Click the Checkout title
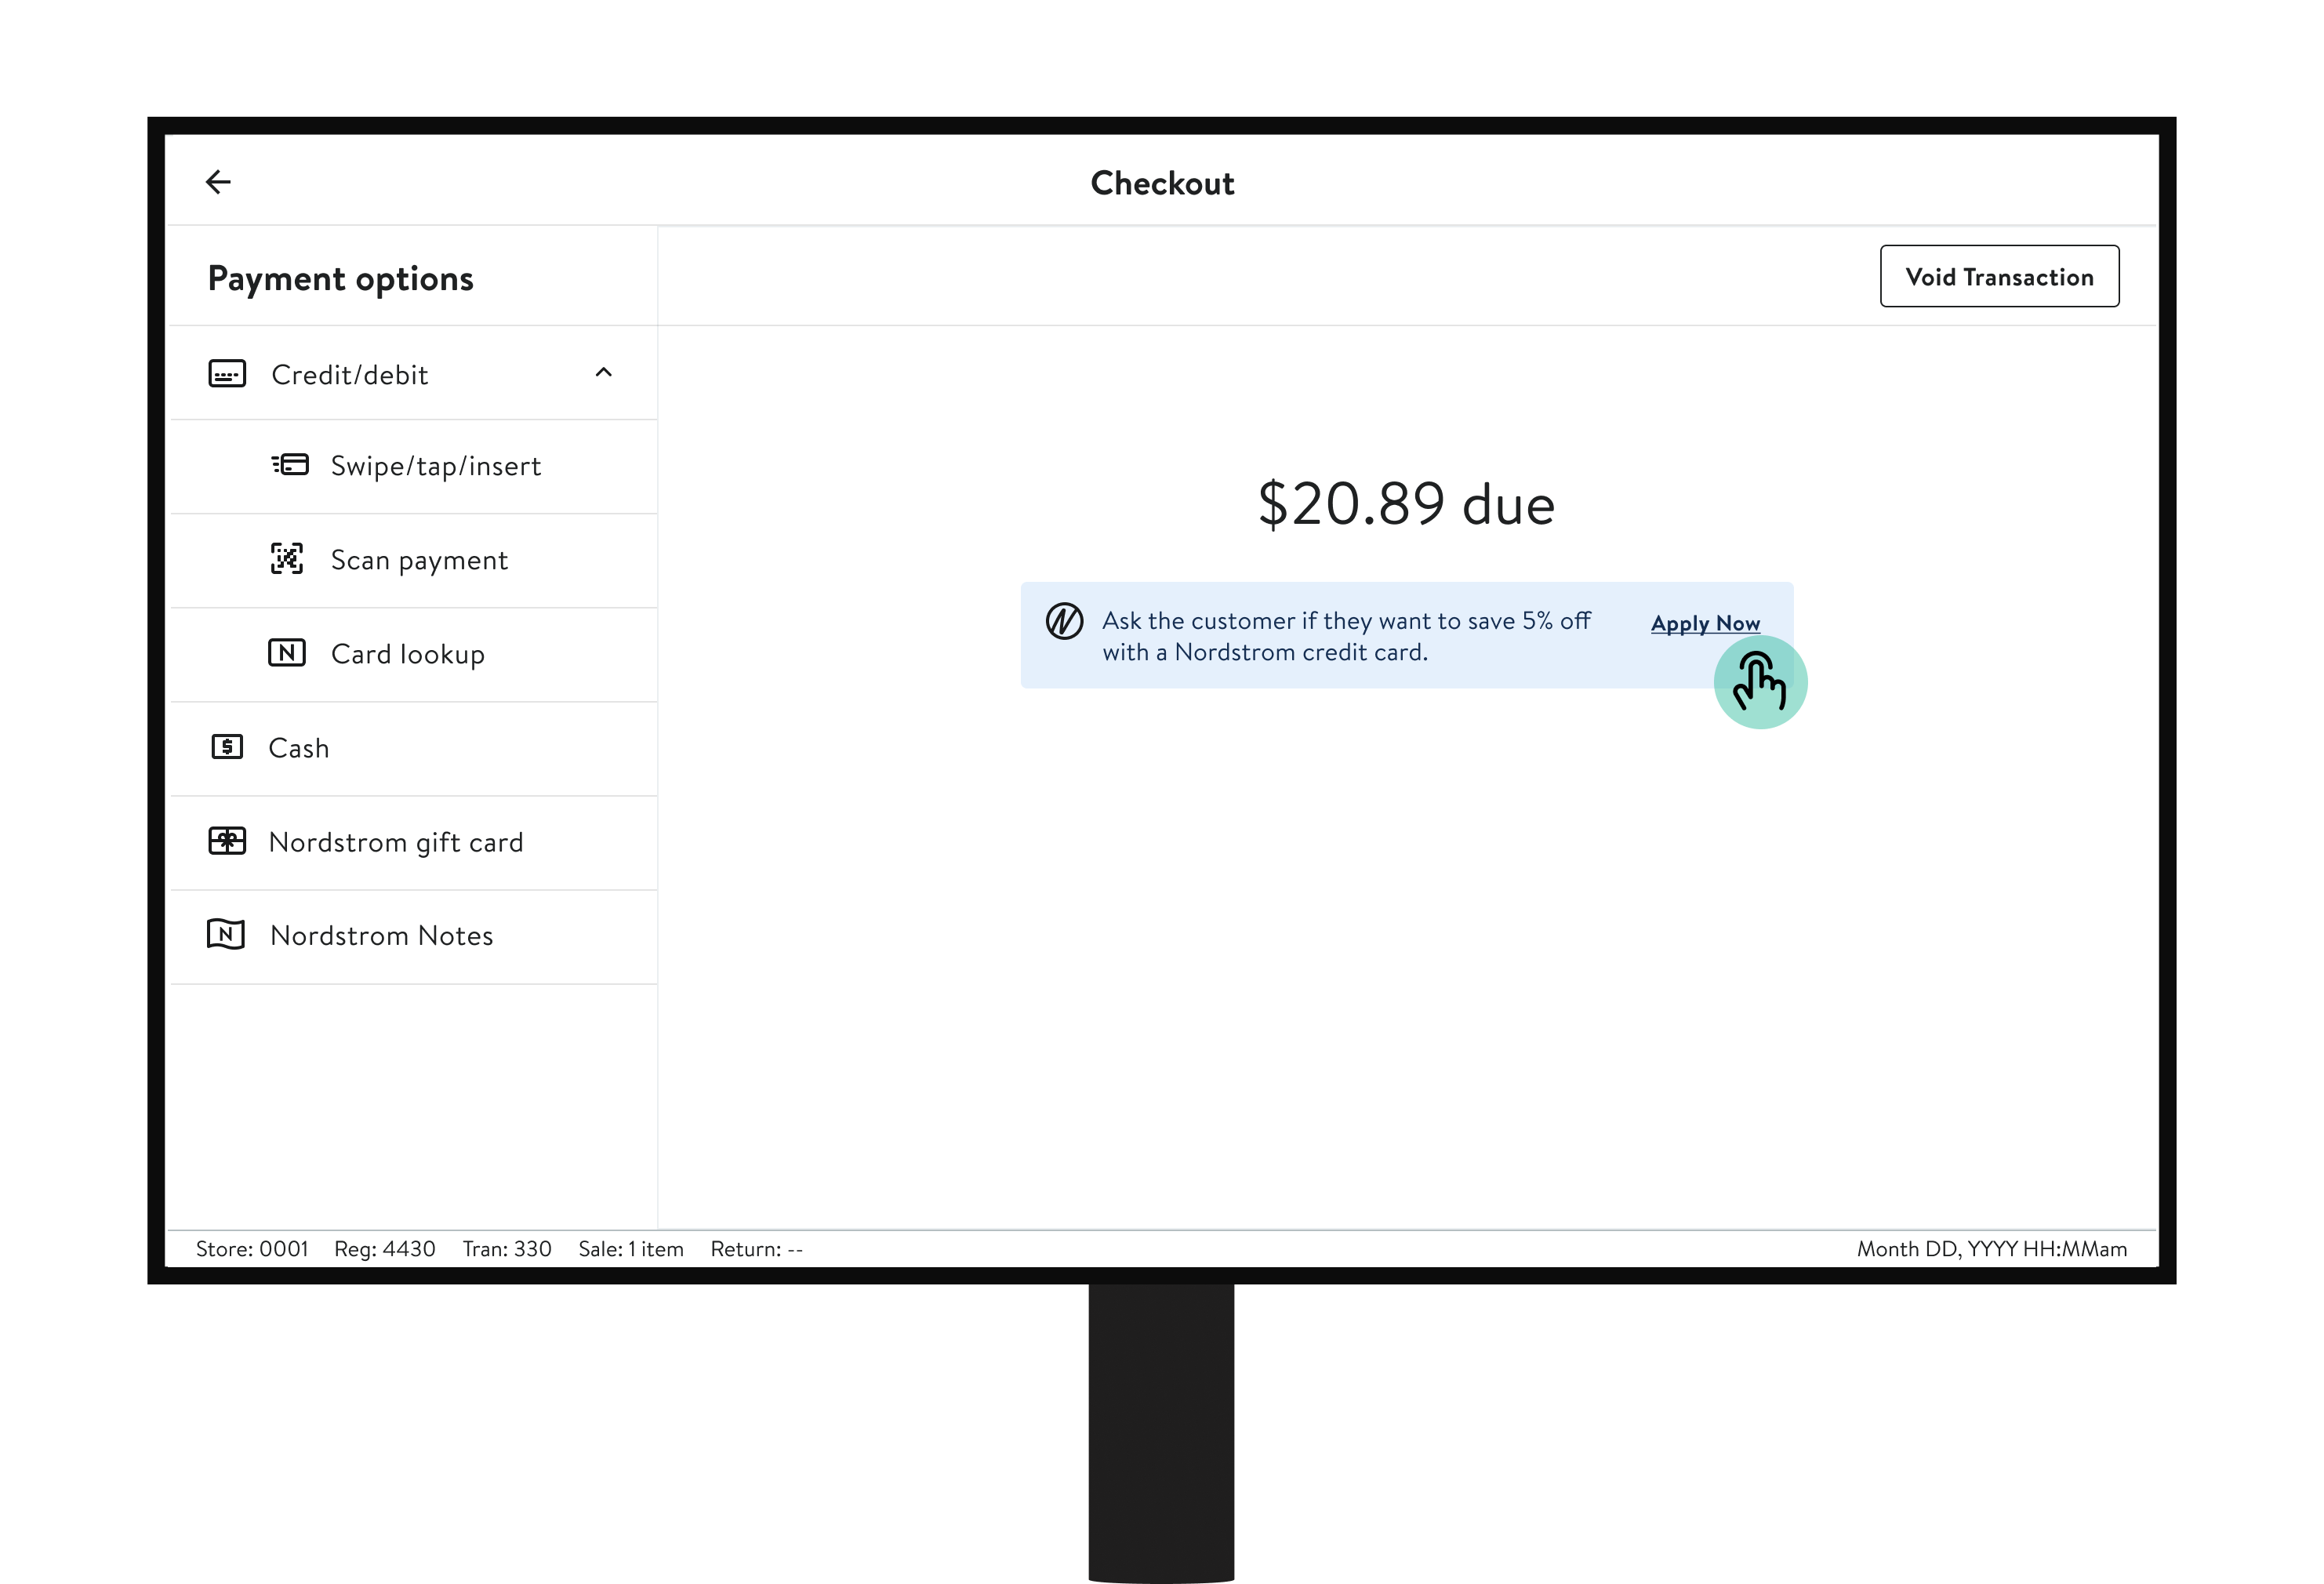Image resolution: width=2324 pixels, height=1584 pixels. 1162,183
